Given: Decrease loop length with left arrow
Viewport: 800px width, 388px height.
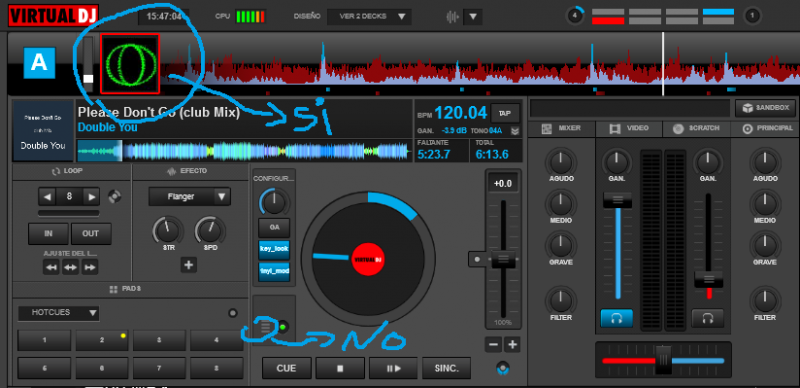Looking at the screenshot, I should tap(47, 197).
